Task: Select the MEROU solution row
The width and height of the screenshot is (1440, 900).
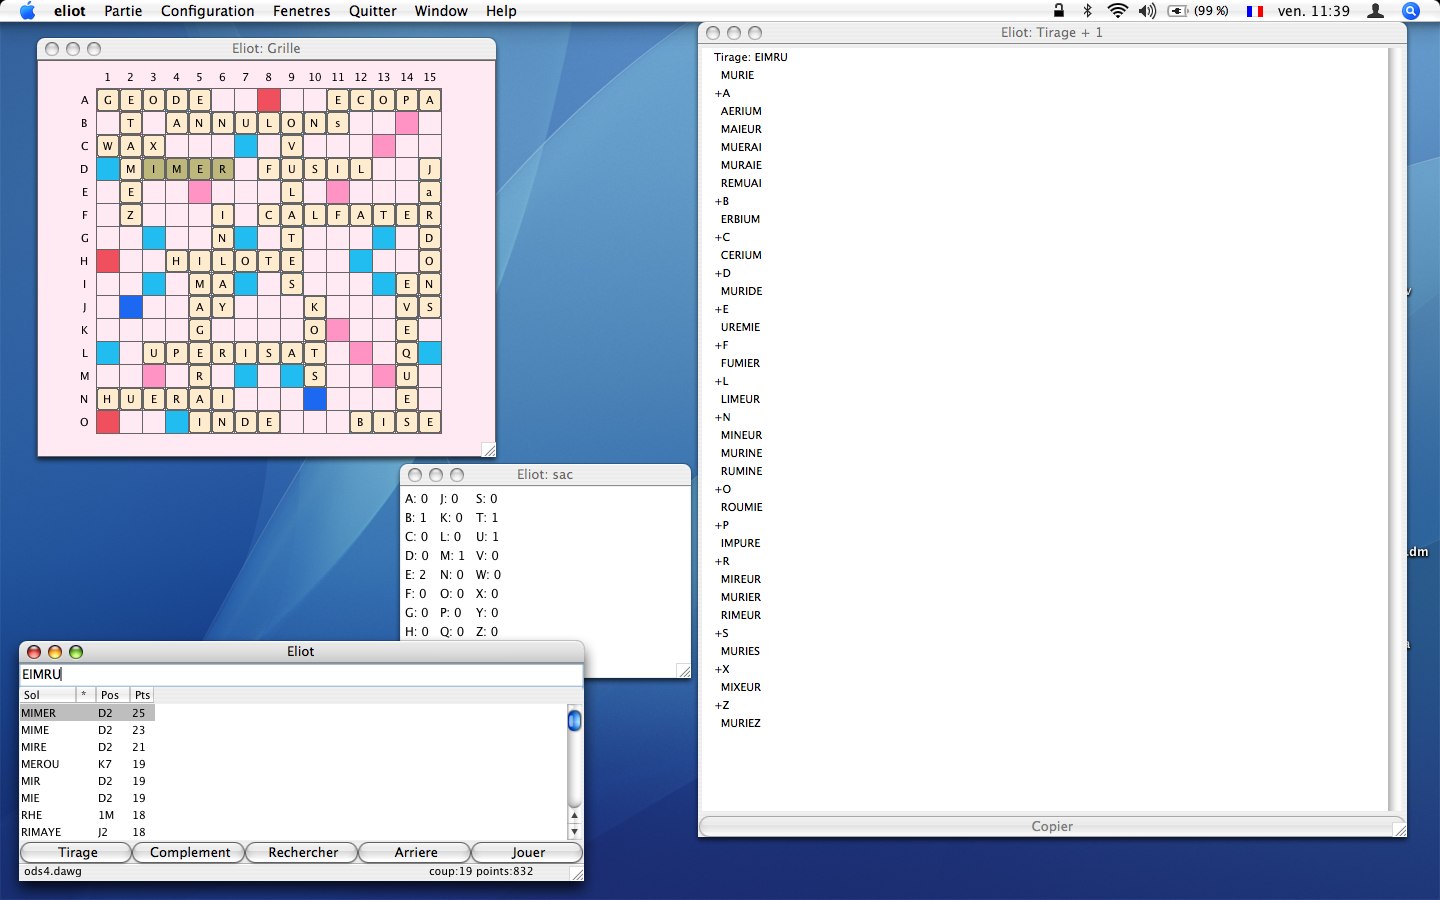Action: (40, 764)
